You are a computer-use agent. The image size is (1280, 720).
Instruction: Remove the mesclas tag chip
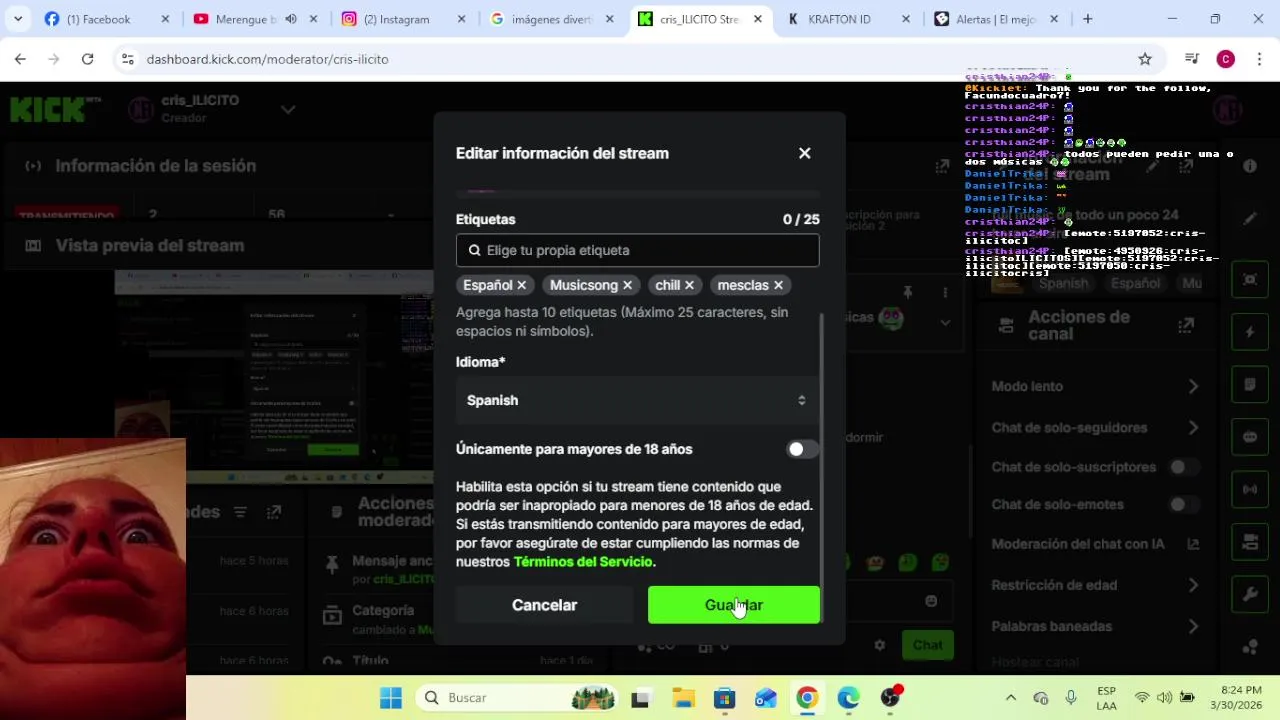pos(778,285)
